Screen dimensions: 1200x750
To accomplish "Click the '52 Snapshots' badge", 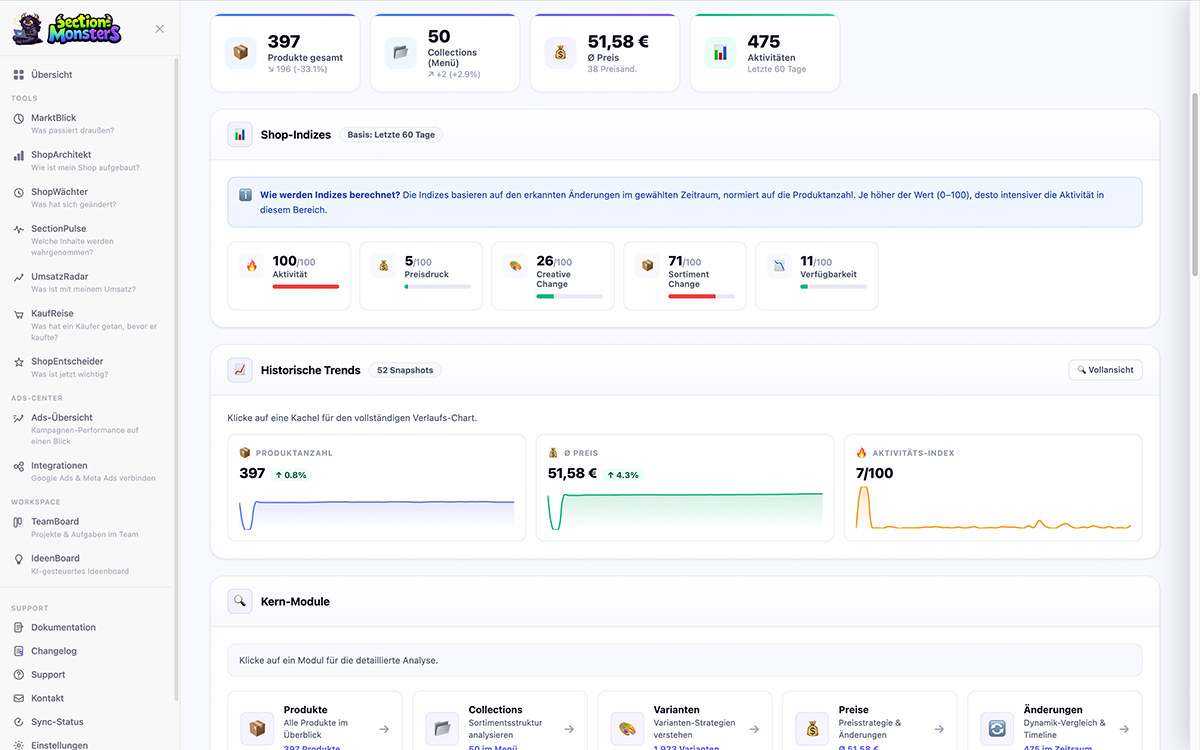I will pyautogui.click(x=405, y=370).
